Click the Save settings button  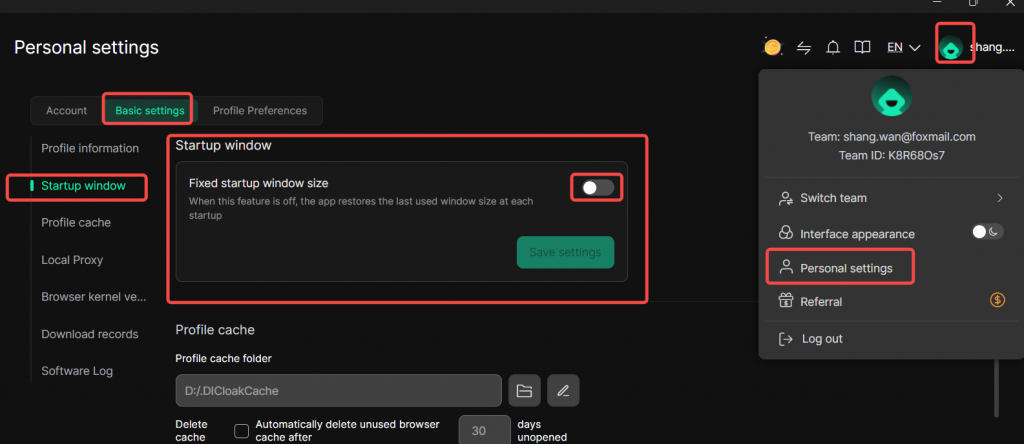(x=566, y=252)
